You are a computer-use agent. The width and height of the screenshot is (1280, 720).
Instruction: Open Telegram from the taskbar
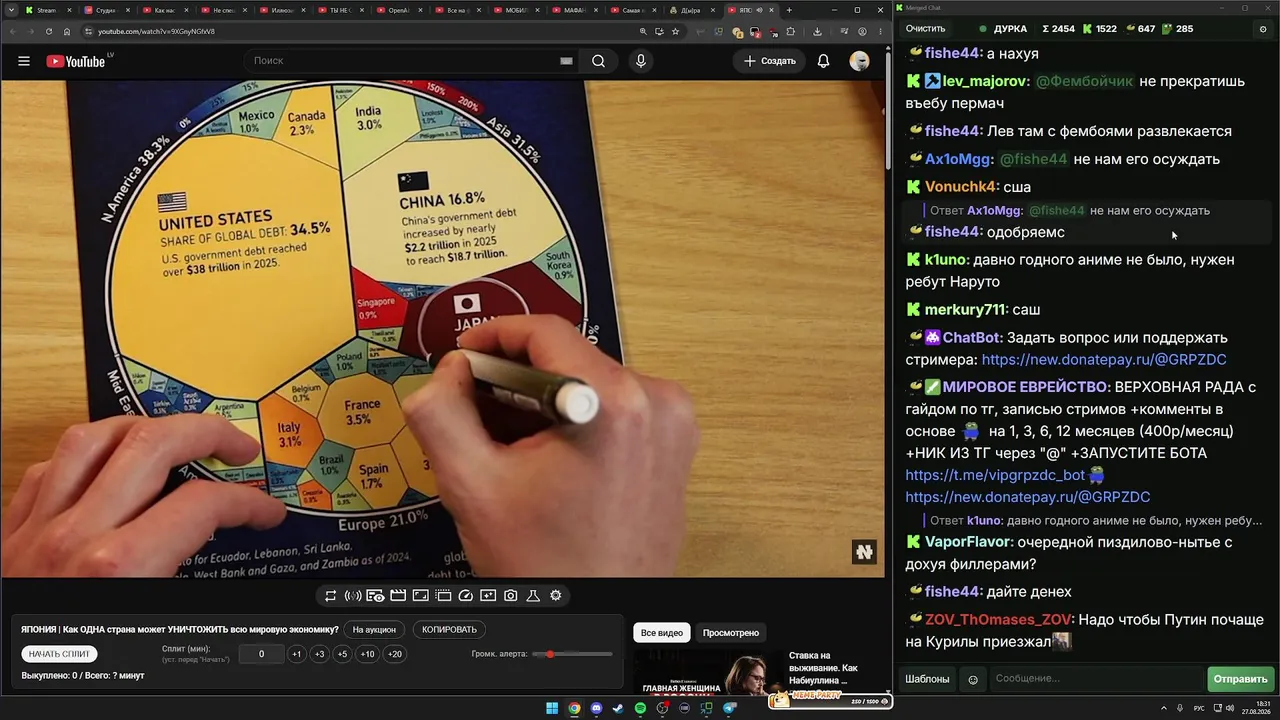click(729, 709)
